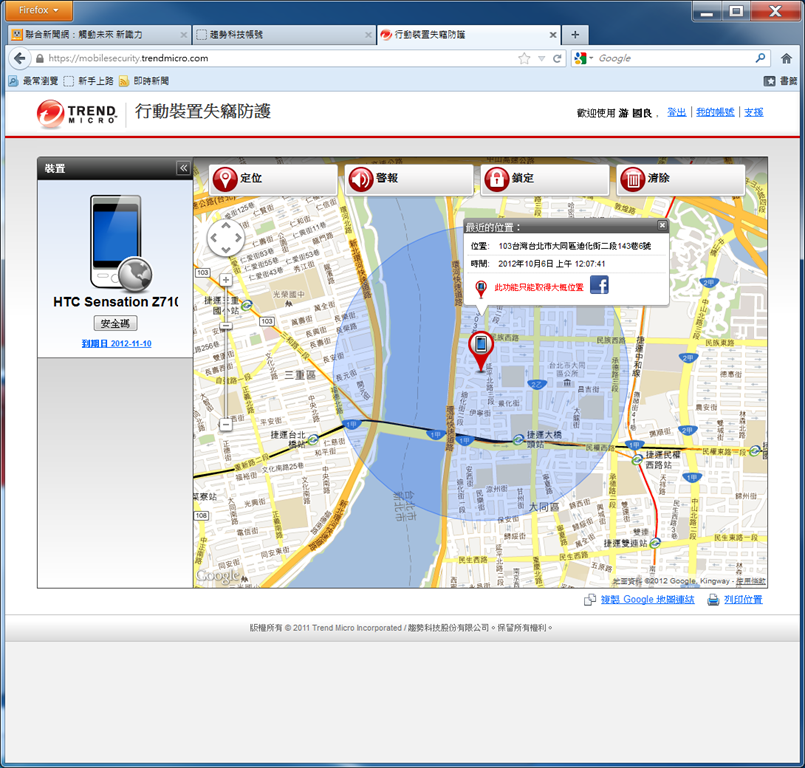Zoom out with the map minus button
This screenshot has width=805, height=768.
(226, 425)
